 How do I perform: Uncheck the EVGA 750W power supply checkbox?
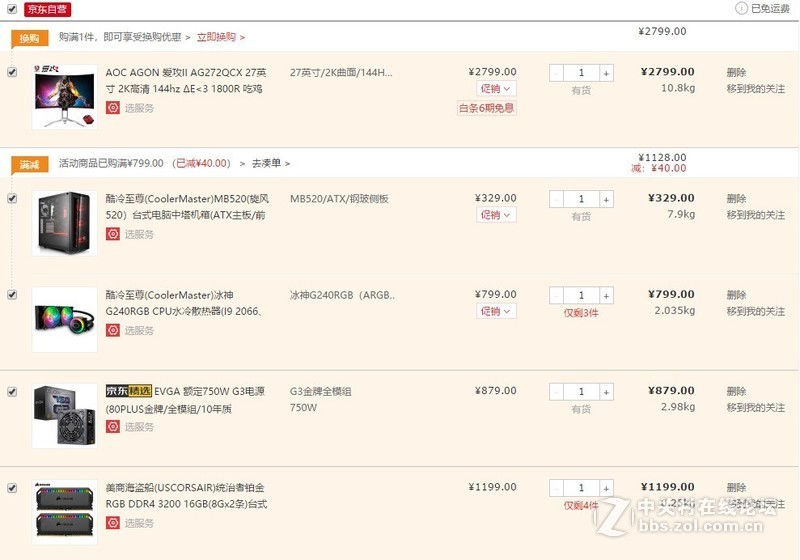[12, 391]
